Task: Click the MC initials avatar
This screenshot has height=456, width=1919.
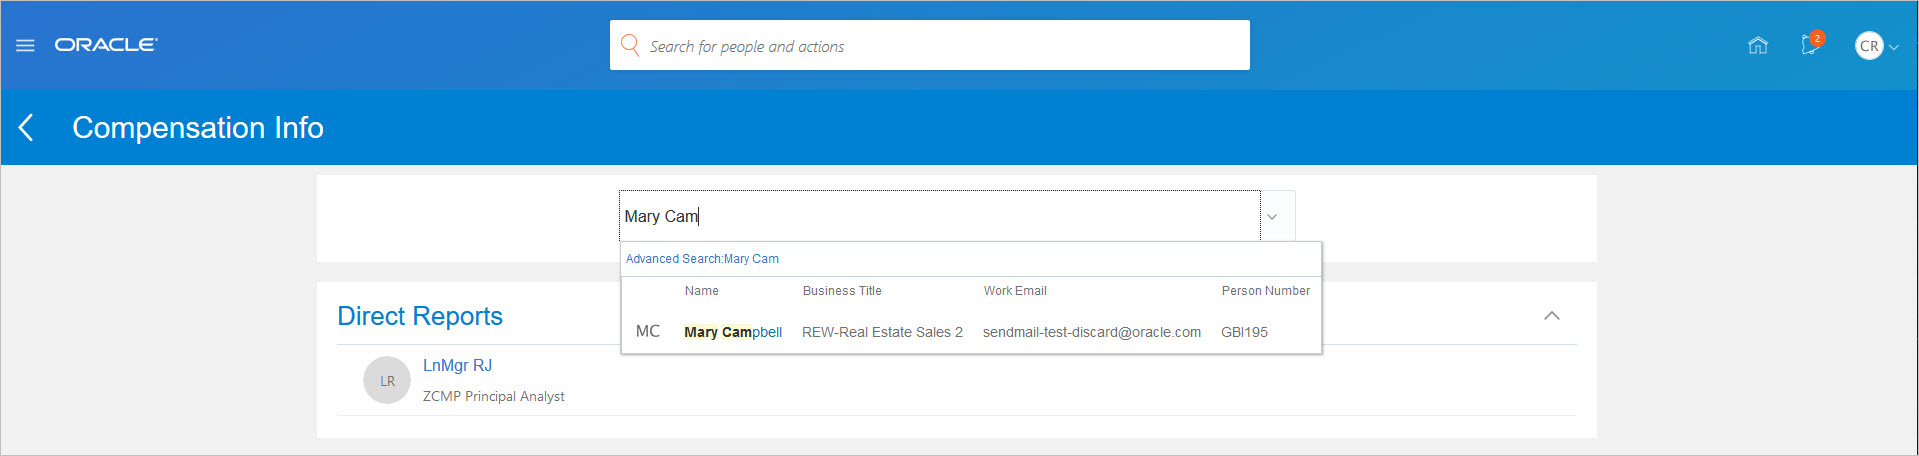Action: [x=648, y=331]
